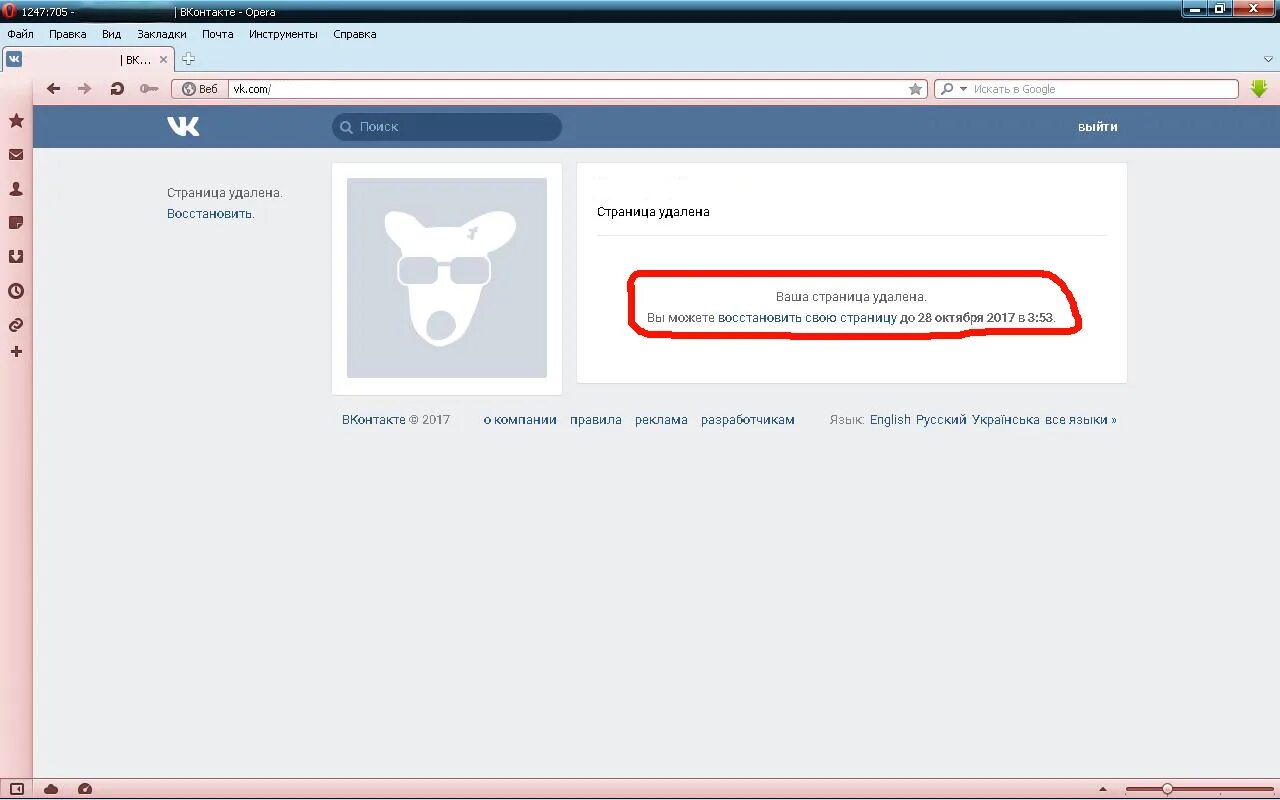Screen dimensions: 1280x800
Task: Click Восстановить link in left column
Action: (x=211, y=214)
